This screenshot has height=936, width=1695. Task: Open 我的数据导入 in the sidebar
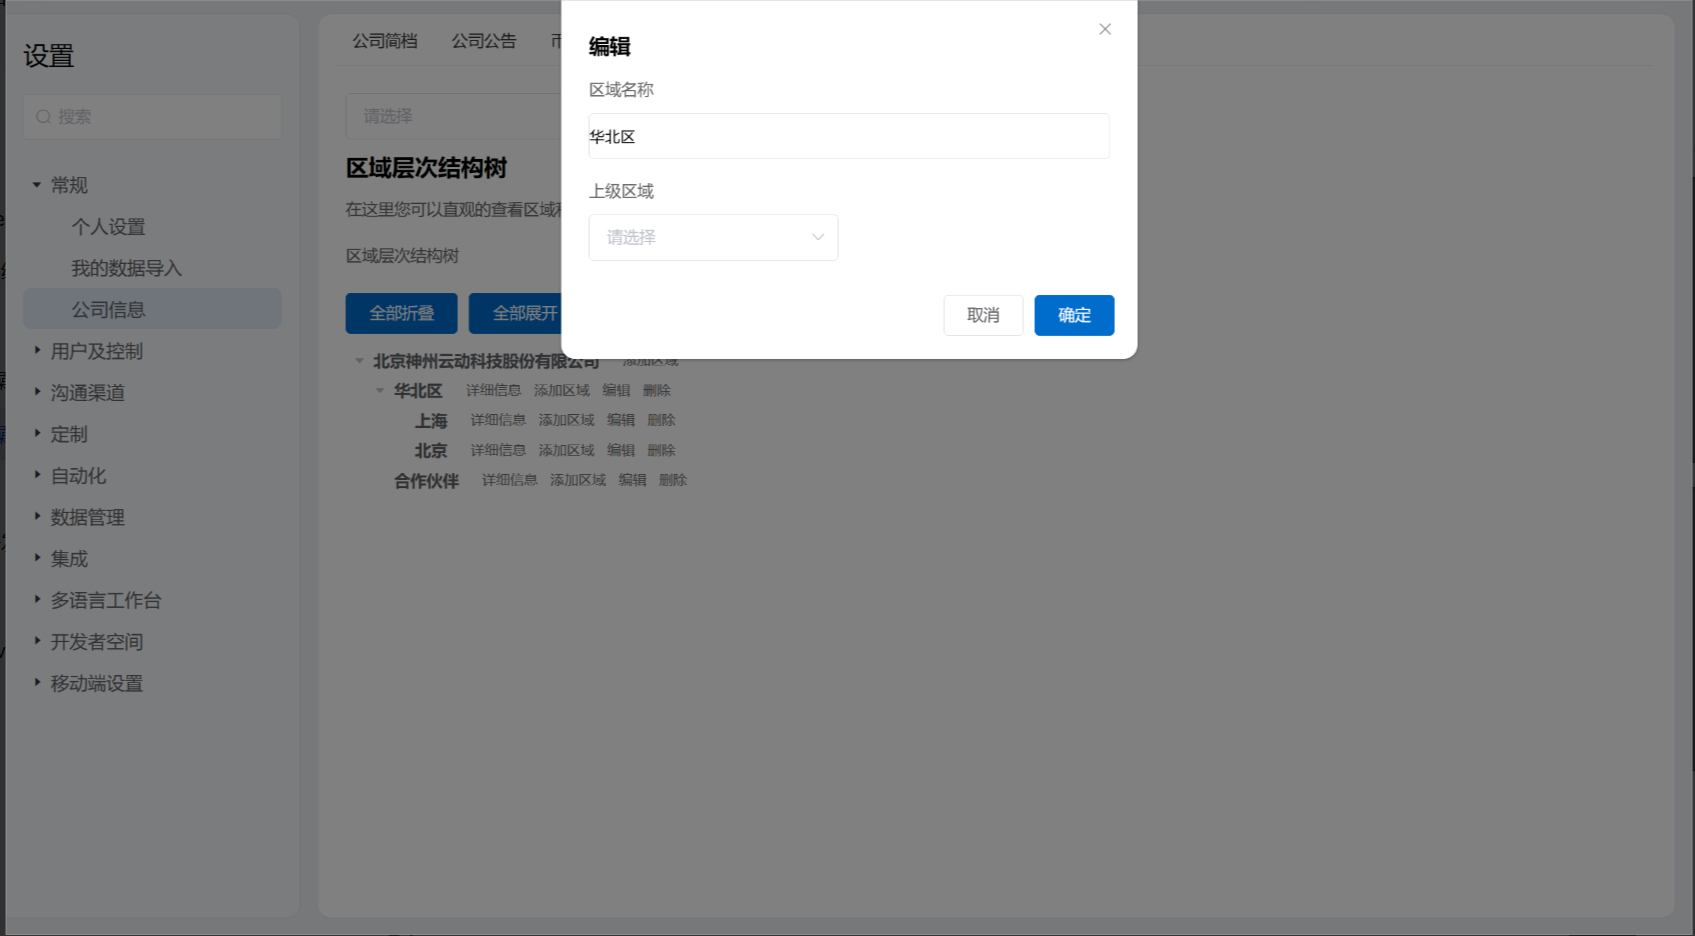click(126, 268)
